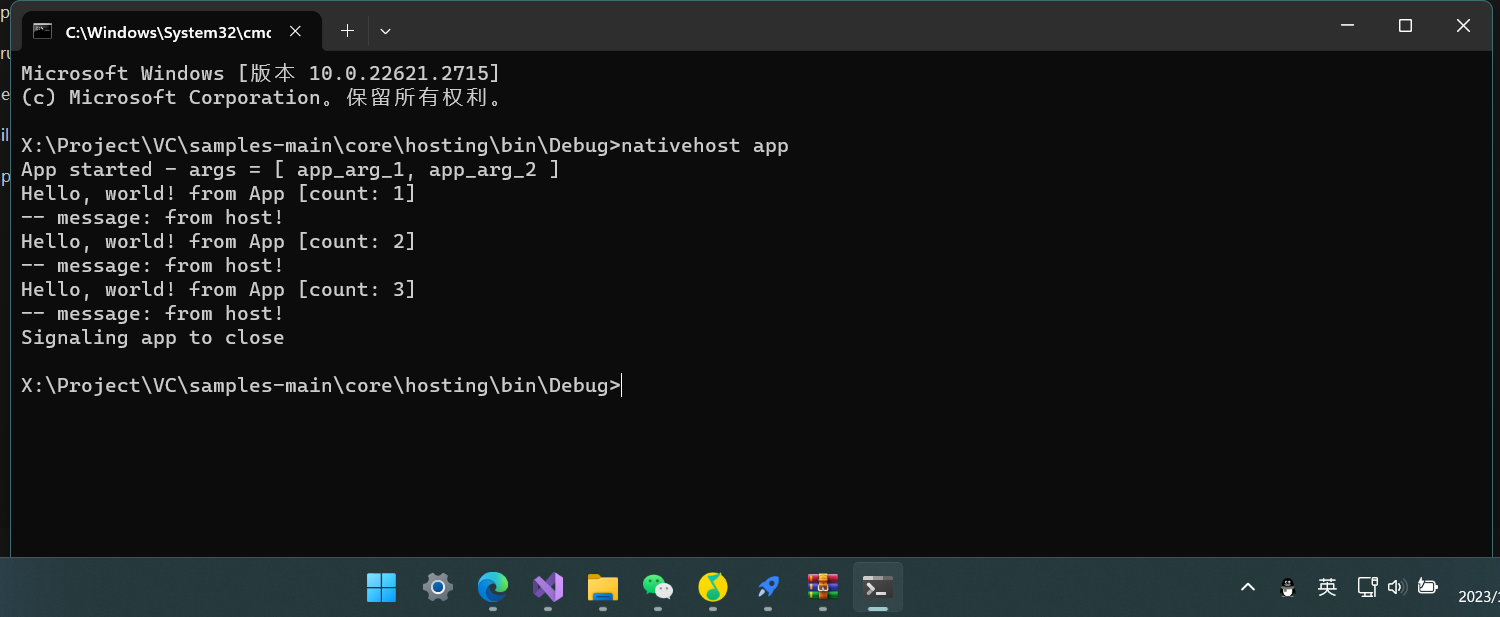Select the active Terminal taskbar icon
This screenshot has width=1500, height=617.
(877, 587)
